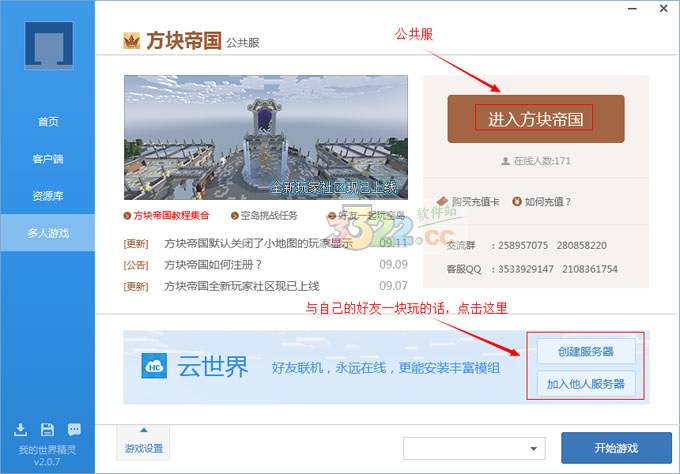Click date 09.07 in news list
This screenshot has height=474, width=680.
[x=393, y=286]
